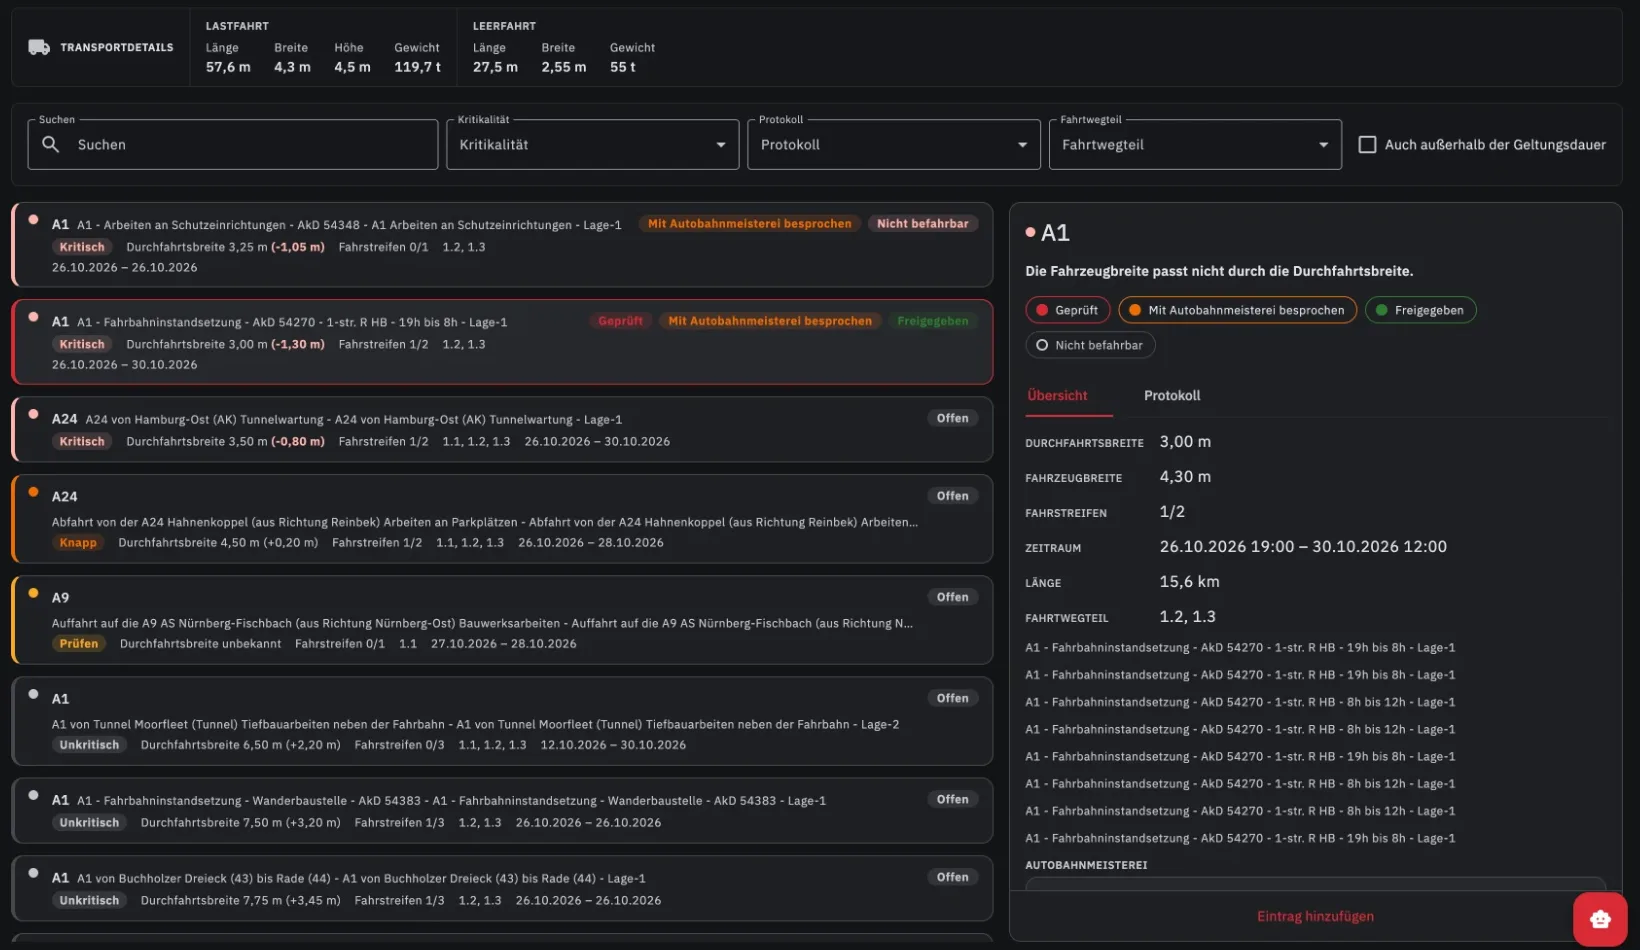The height and width of the screenshot is (950, 1640).
Task: Click the orange dot on the A24 Hahnenkoppel entry
Action: coord(33,492)
